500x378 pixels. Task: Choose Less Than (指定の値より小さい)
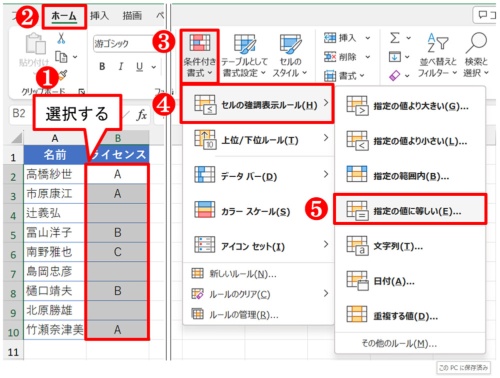coord(410,141)
